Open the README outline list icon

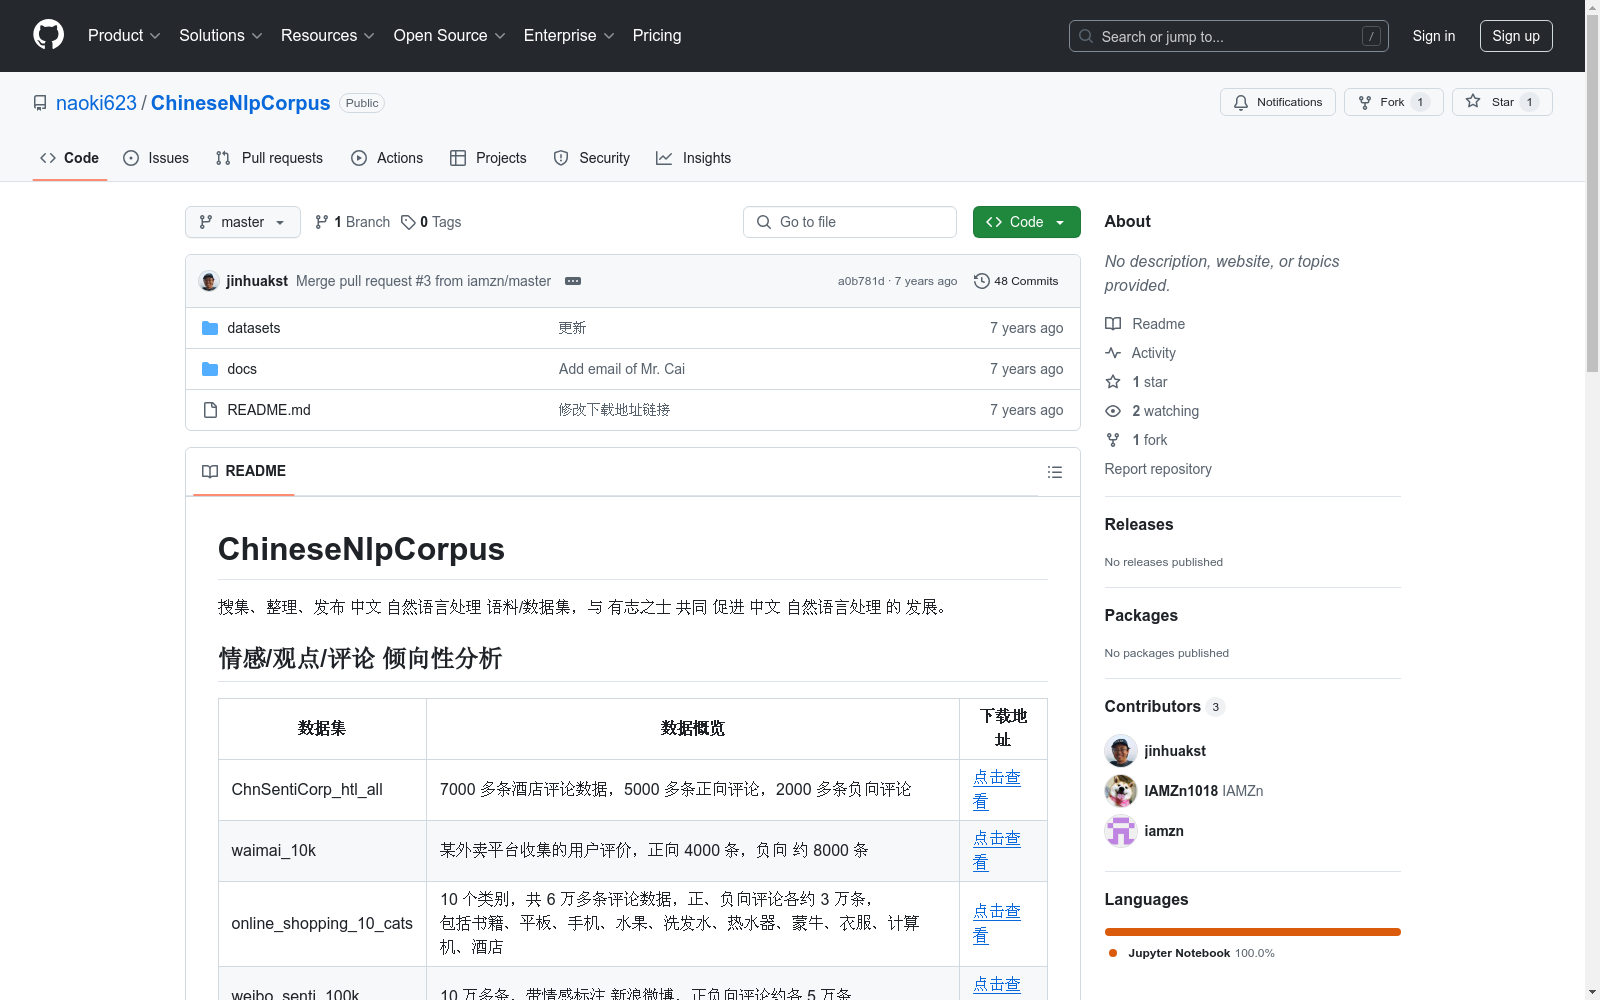pos(1054,472)
